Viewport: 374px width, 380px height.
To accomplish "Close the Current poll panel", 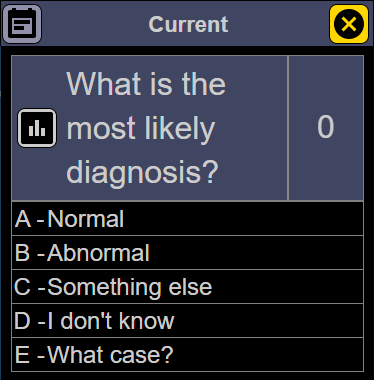I will click(349, 24).
